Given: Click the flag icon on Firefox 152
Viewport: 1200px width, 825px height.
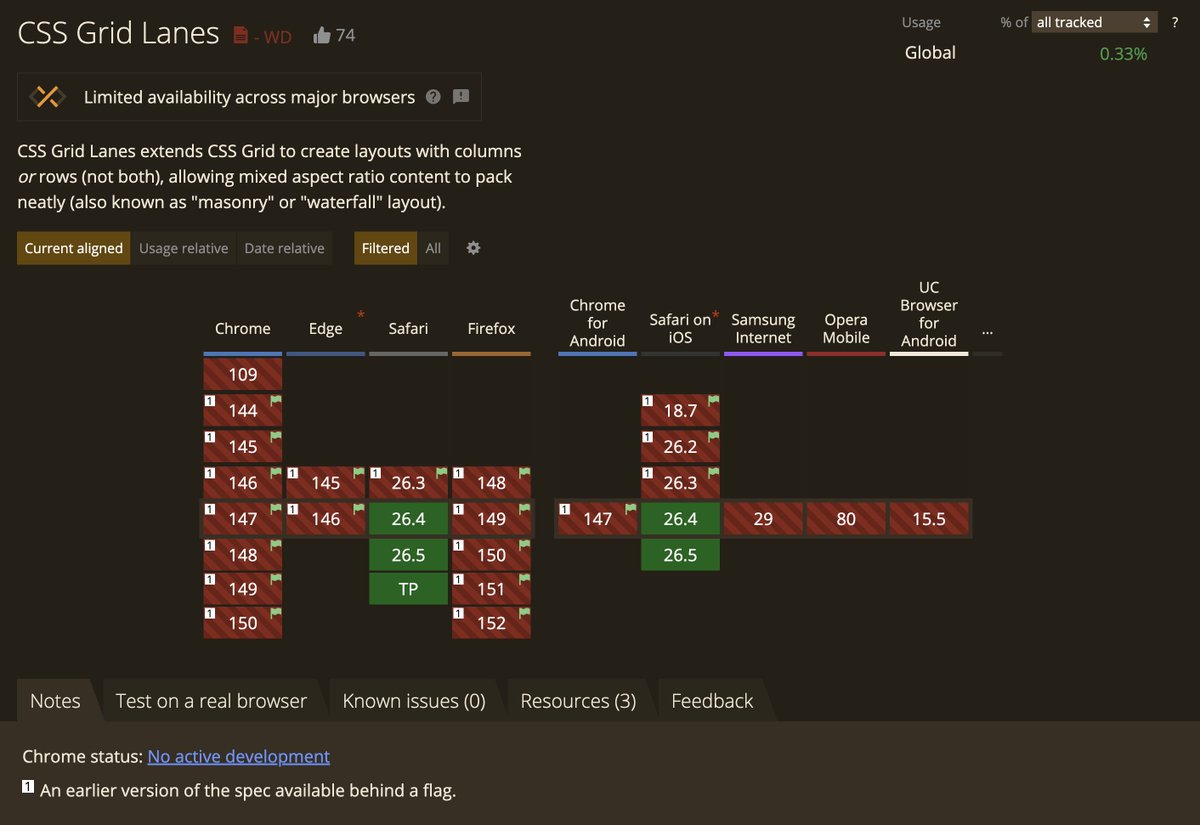Looking at the screenshot, I should [524, 612].
